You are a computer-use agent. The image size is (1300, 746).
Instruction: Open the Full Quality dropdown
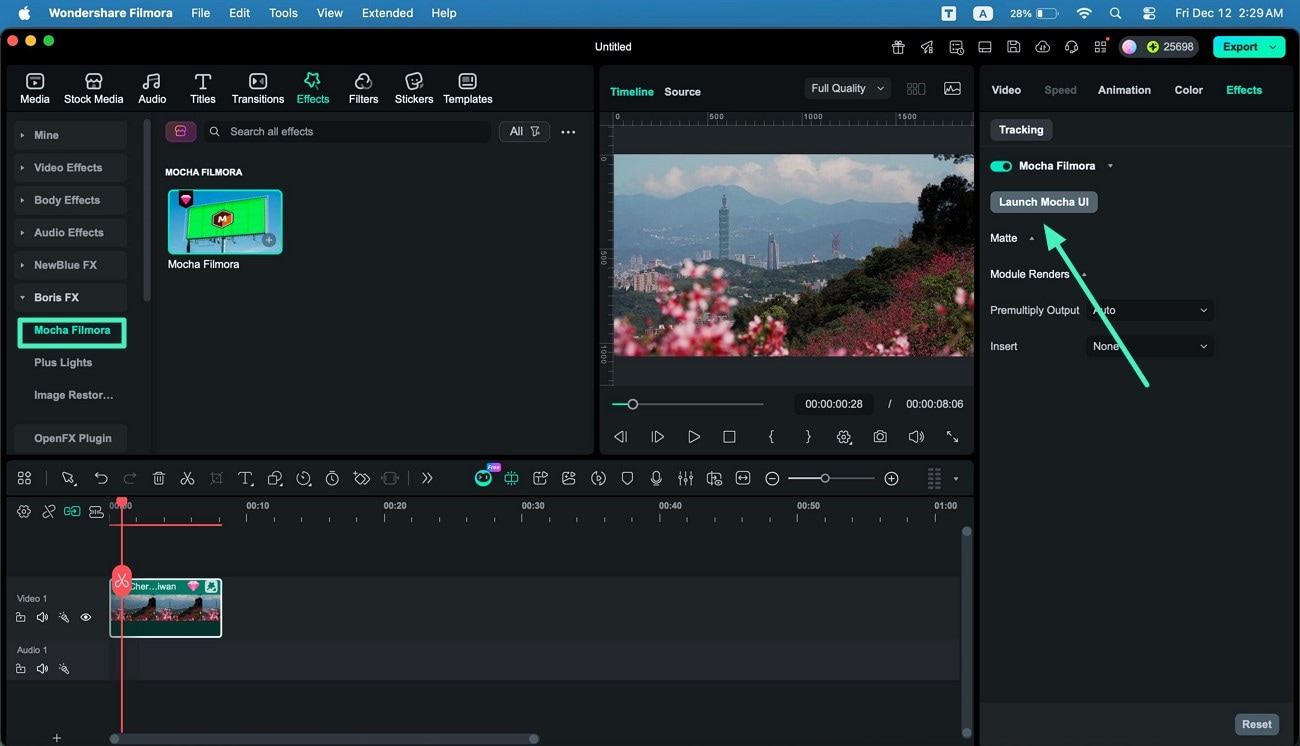pos(845,88)
